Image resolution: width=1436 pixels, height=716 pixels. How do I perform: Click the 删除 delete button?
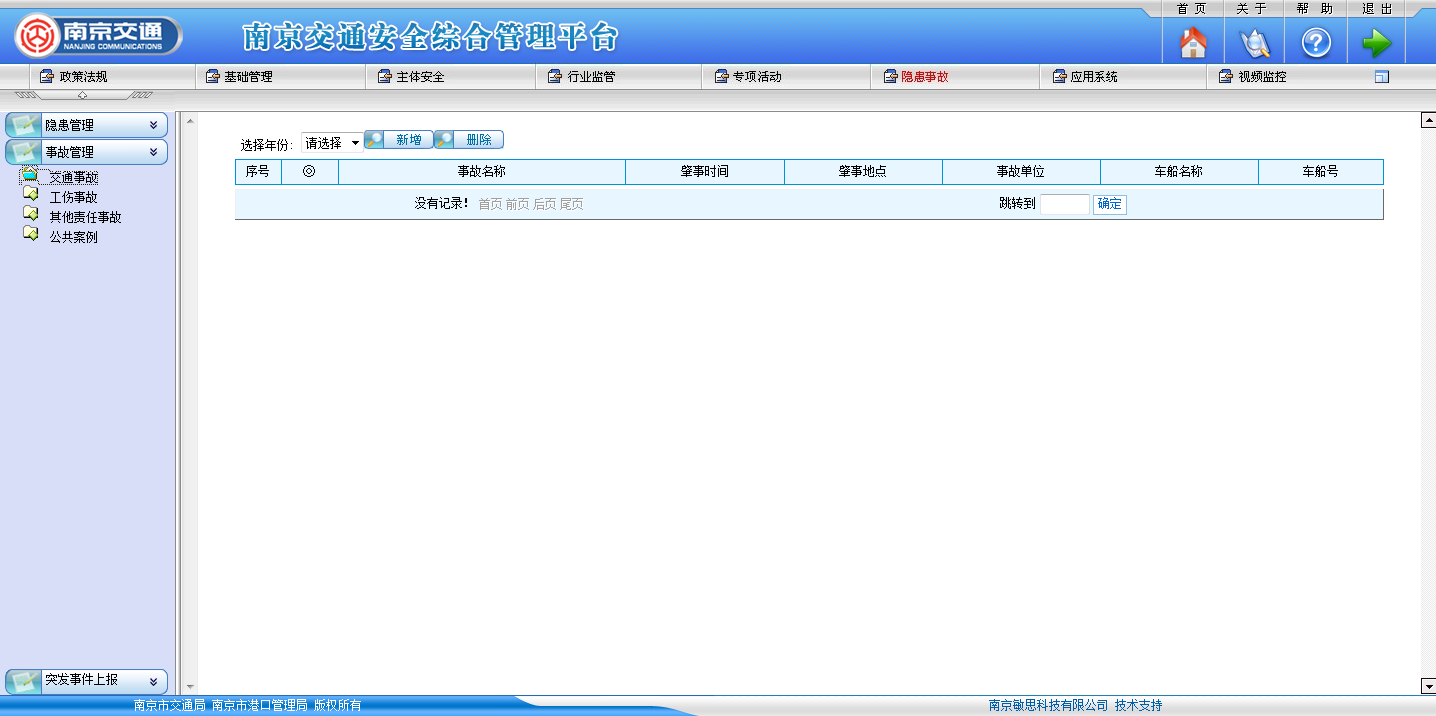(469, 140)
